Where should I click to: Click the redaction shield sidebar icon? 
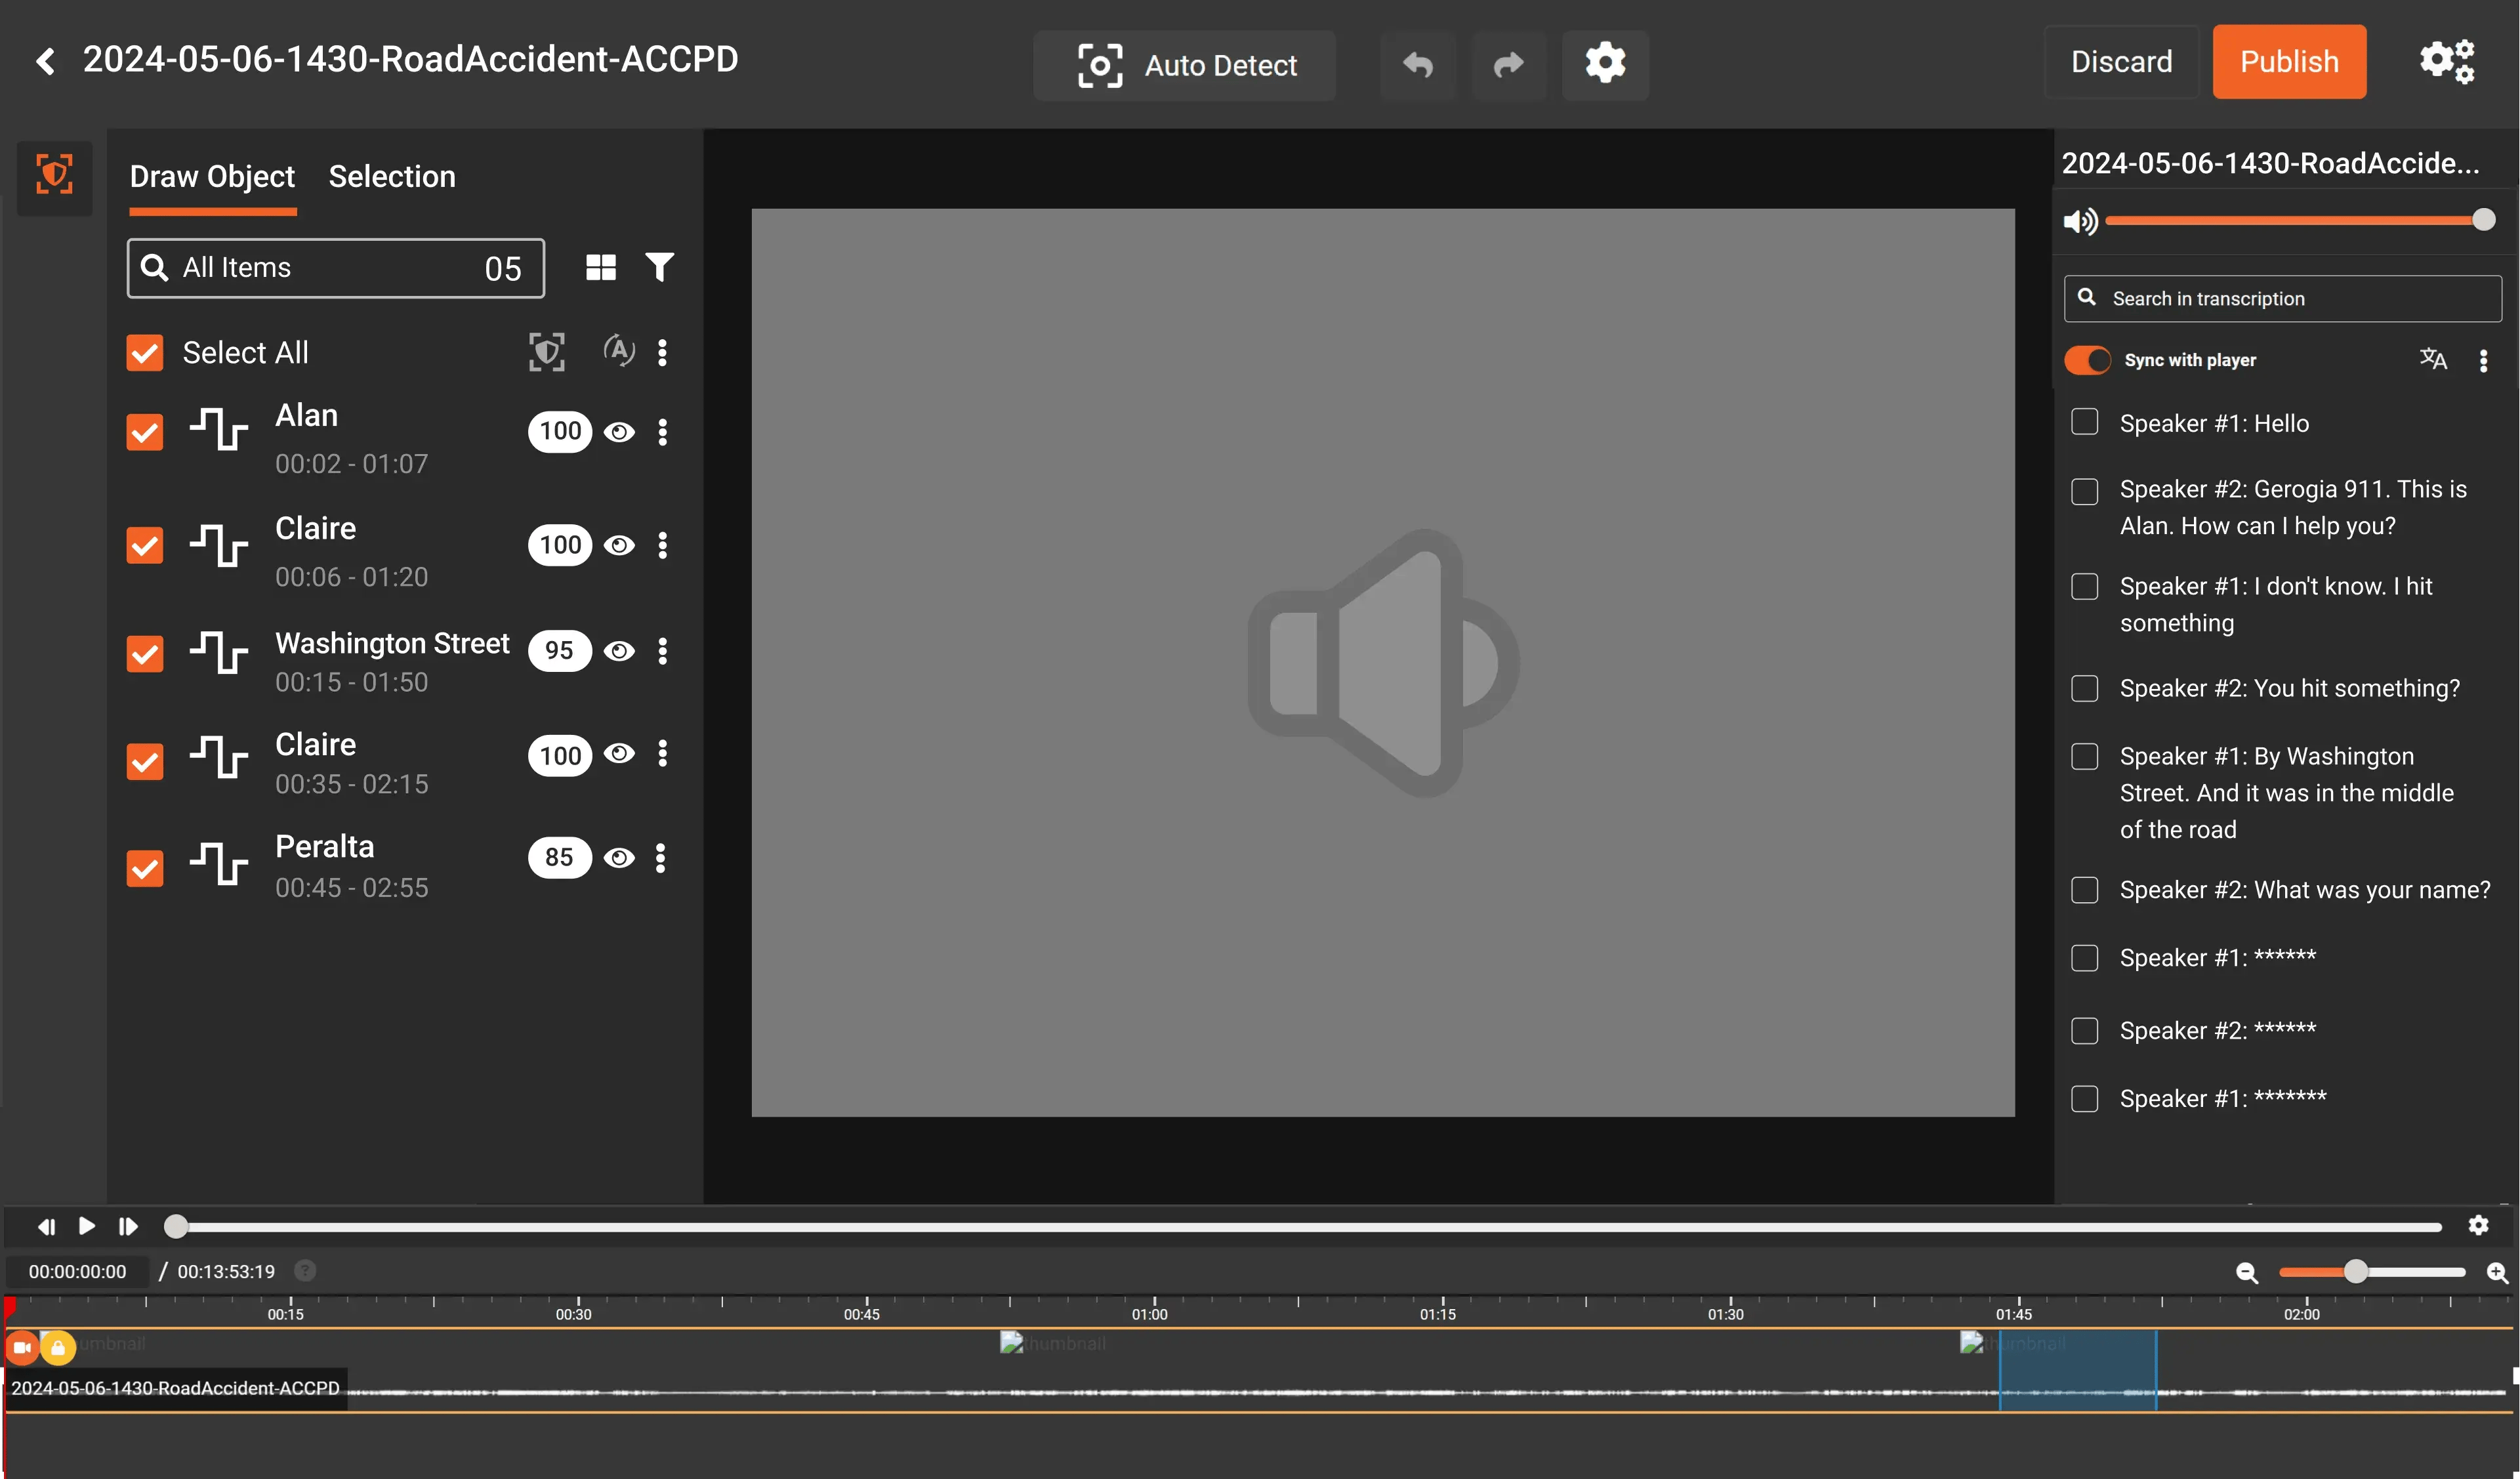tap(55, 175)
